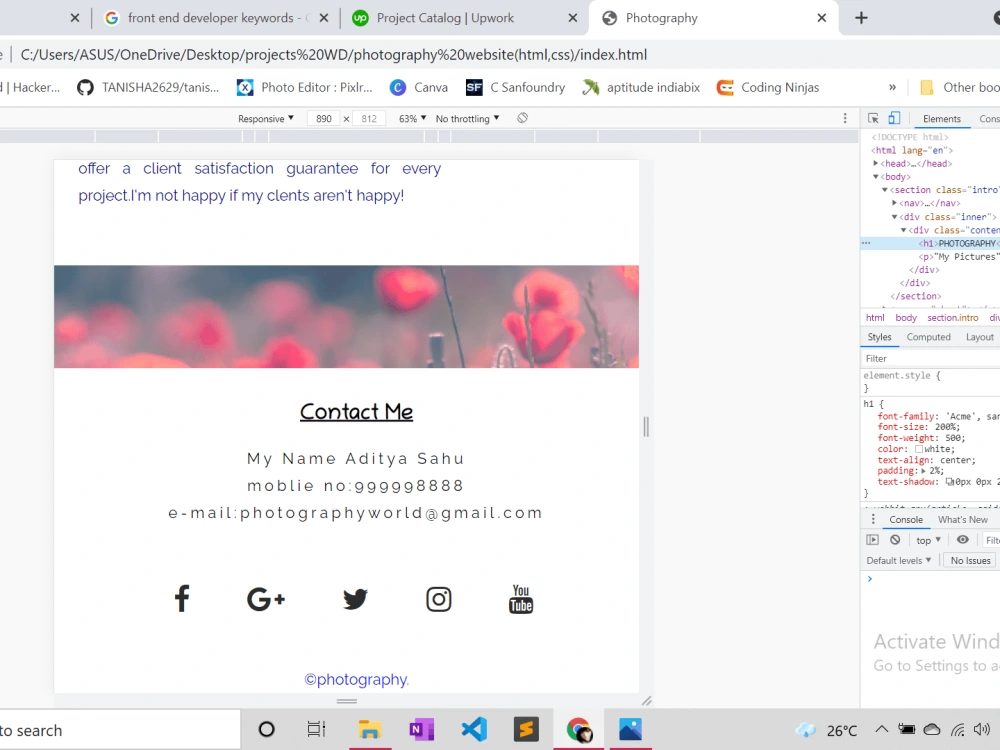The height and width of the screenshot is (750, 1000).
Task: Click the rotate screen icon
Action: (522, 118)
